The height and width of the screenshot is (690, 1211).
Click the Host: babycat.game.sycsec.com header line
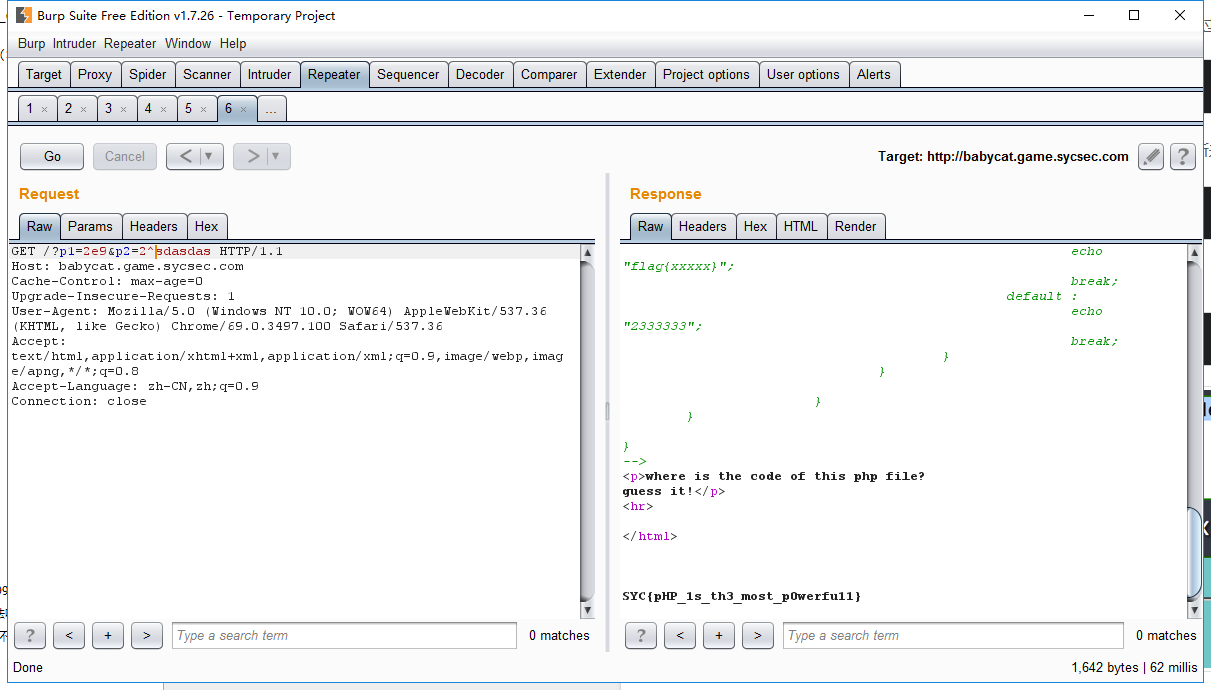point(127,266)
